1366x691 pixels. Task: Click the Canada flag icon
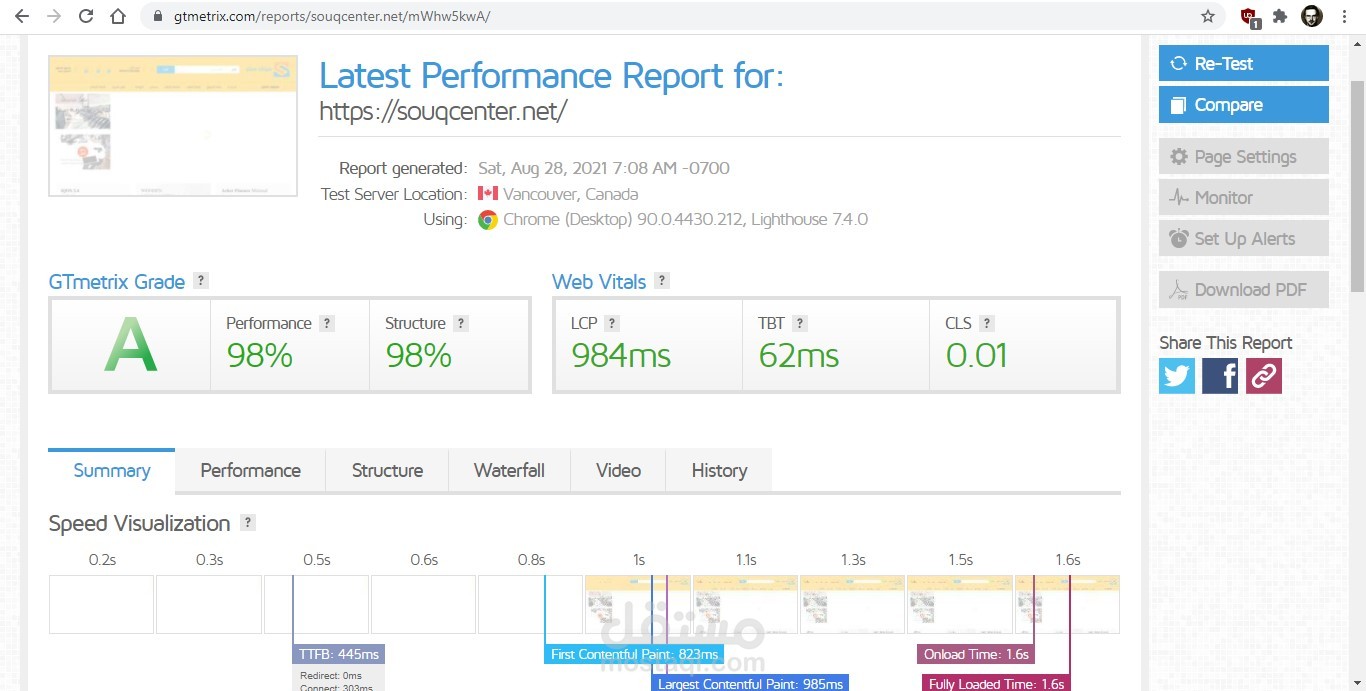click(x=488, y=194)
